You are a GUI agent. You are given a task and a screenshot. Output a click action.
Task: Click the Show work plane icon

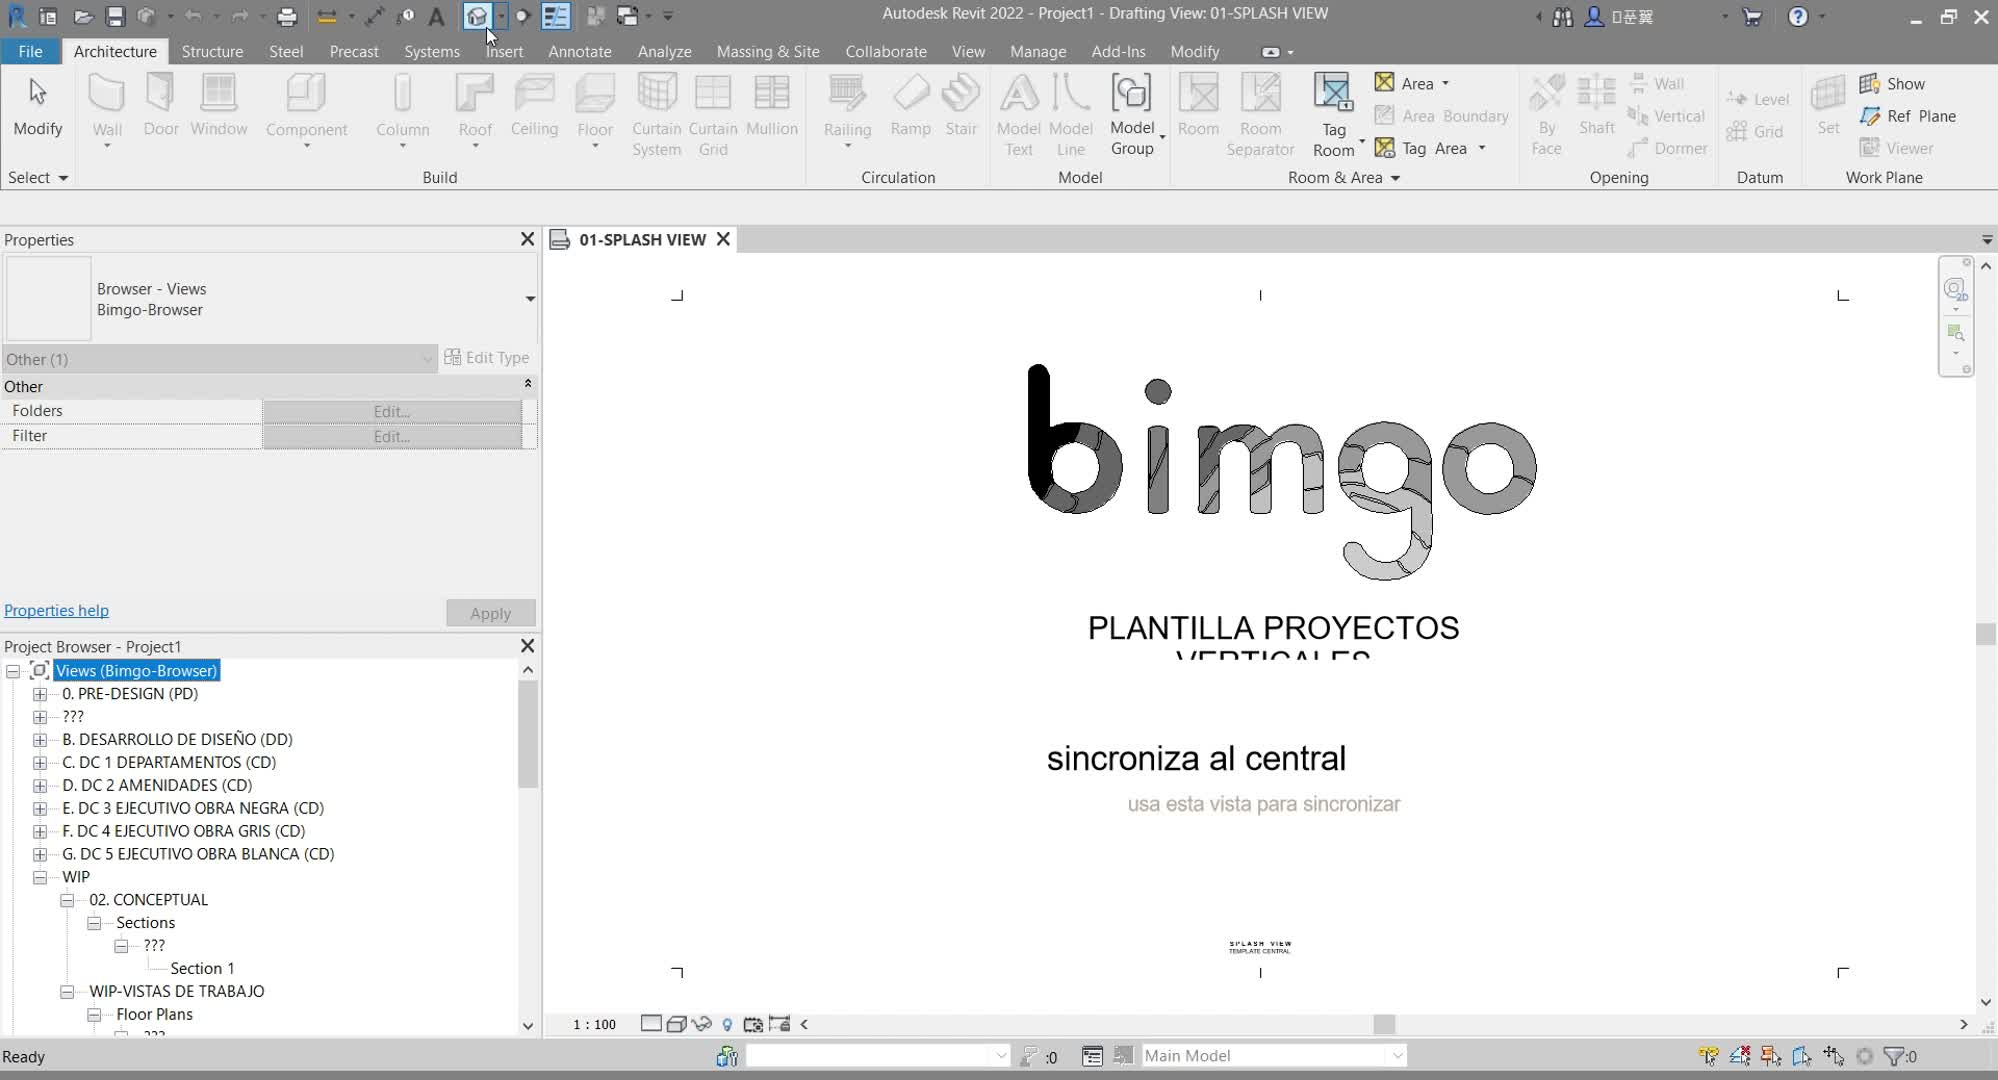click(x=1869, y=83)
